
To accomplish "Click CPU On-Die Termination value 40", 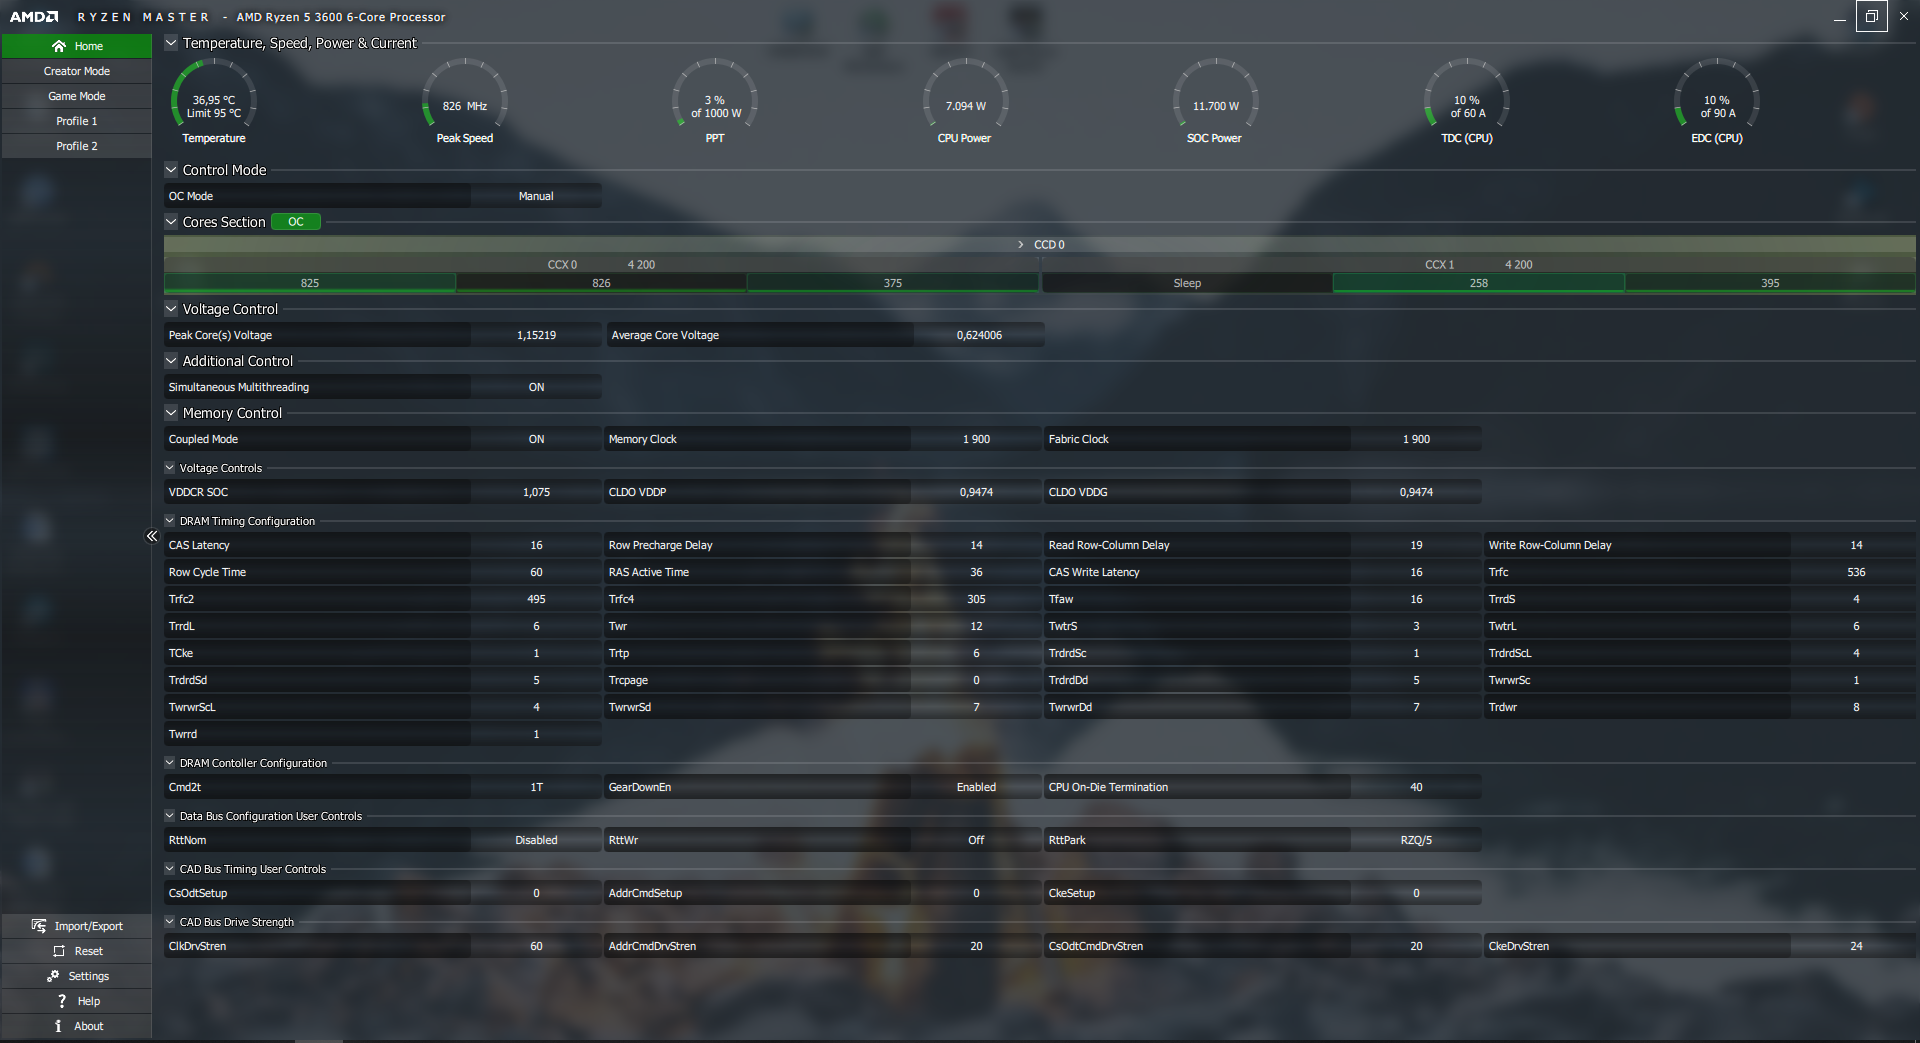I will [1416, 787].
